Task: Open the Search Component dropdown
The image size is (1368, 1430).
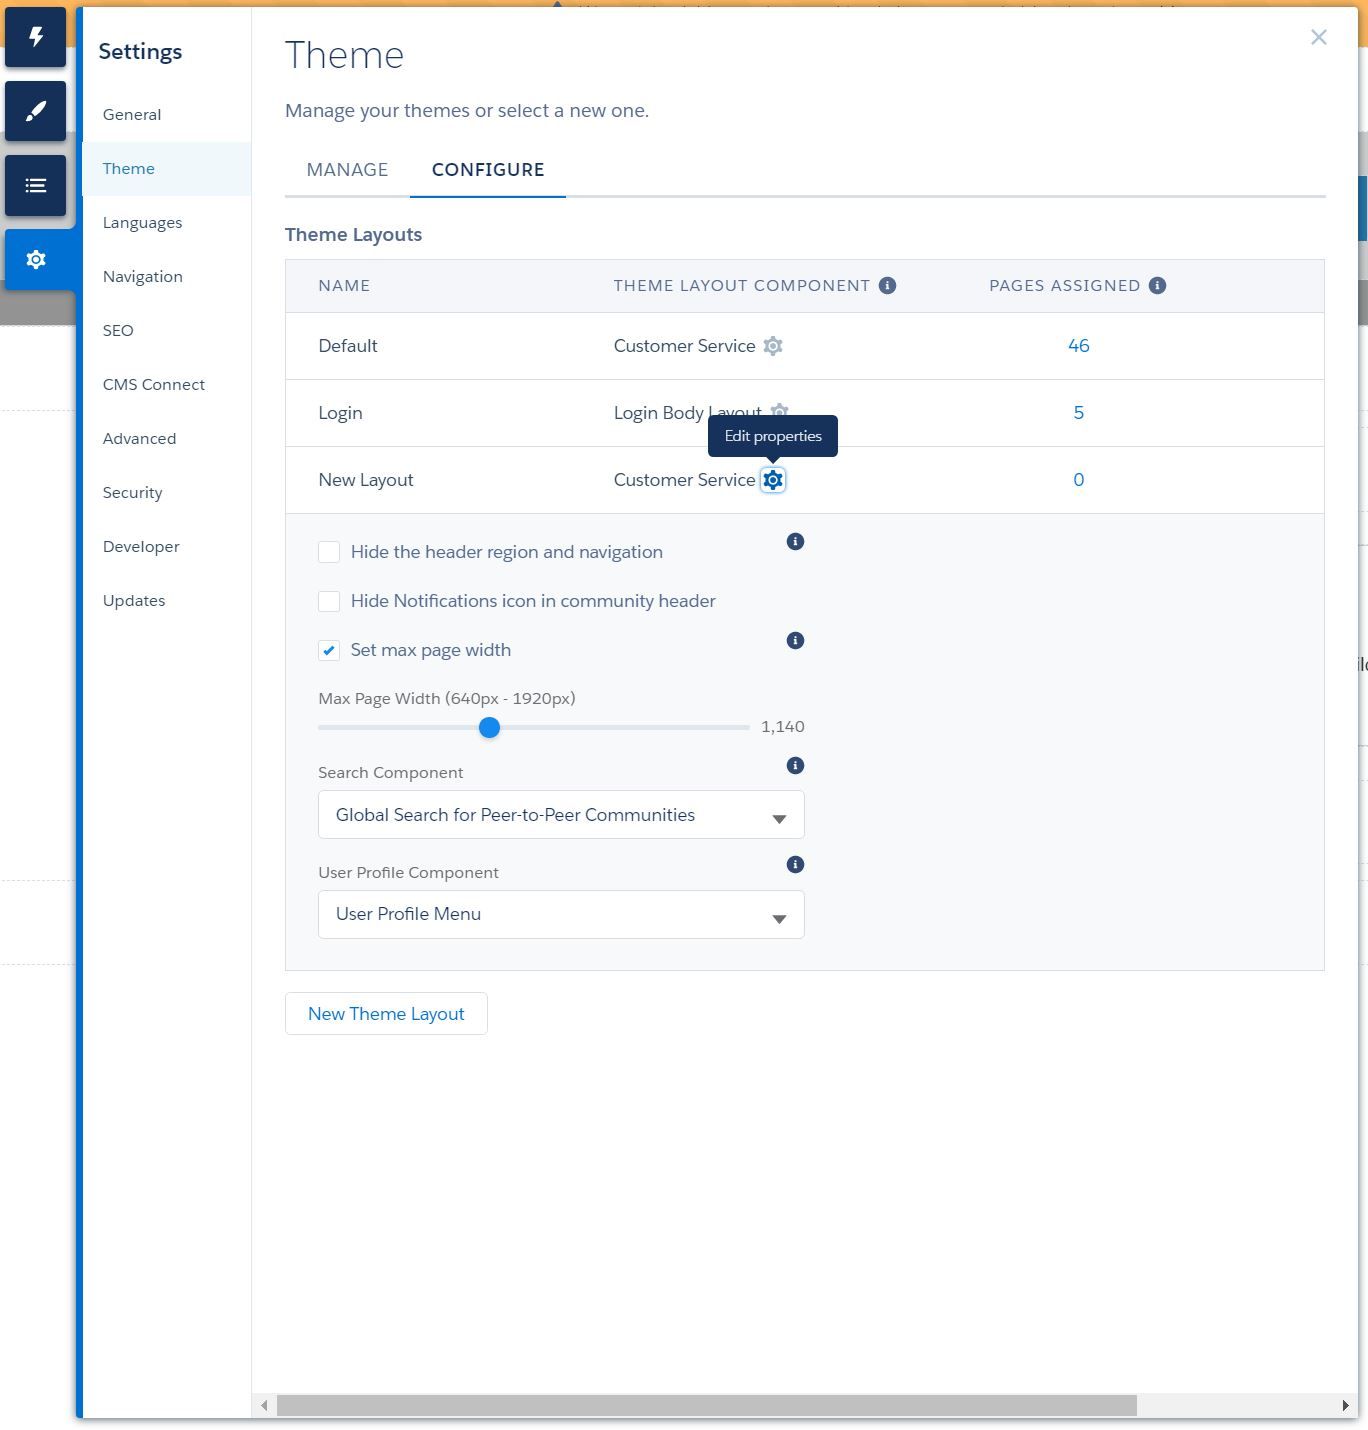Action: pyautogui.click(x=561, y=815)
